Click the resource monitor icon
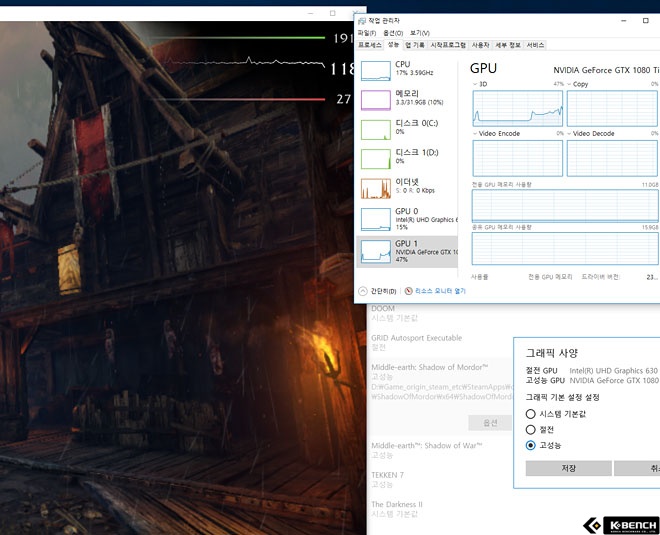The width and height of the screenshot is (660, 535). click(x=408, y=291)
